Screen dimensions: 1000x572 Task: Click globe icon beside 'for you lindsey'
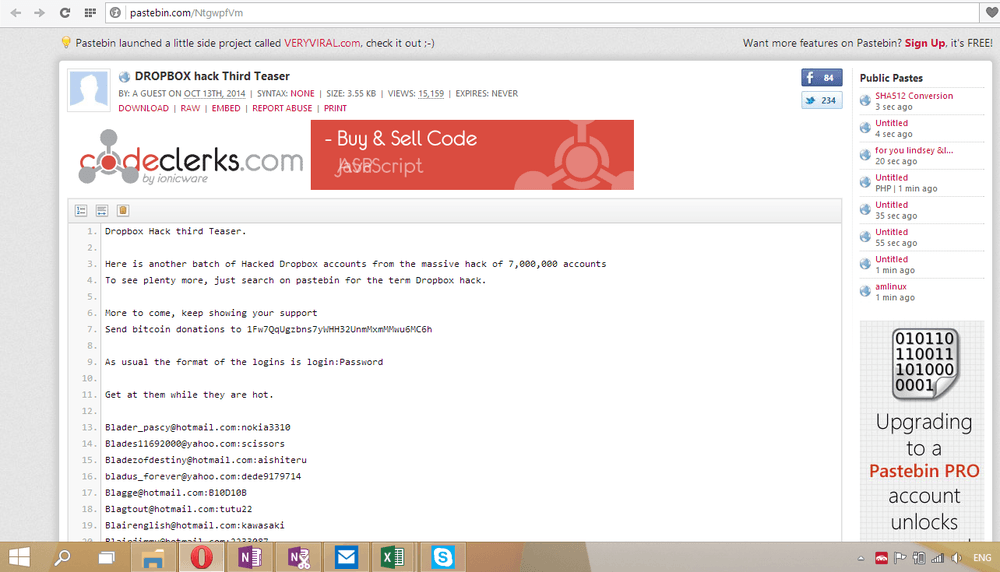(865, 155)
